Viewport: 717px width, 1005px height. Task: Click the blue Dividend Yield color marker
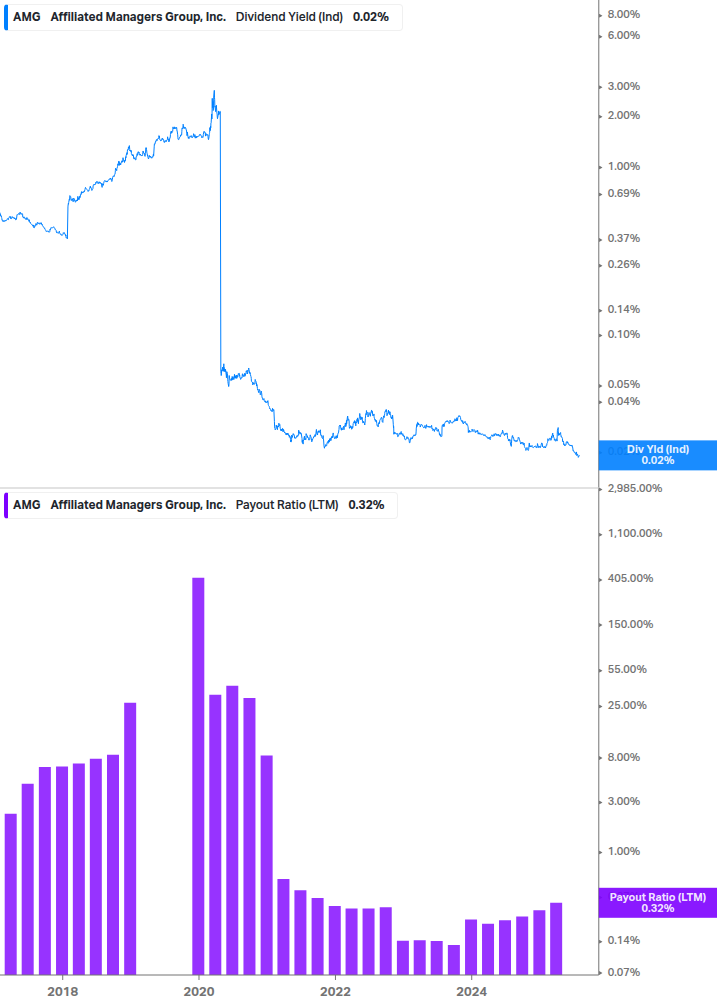tap(6, 17)
